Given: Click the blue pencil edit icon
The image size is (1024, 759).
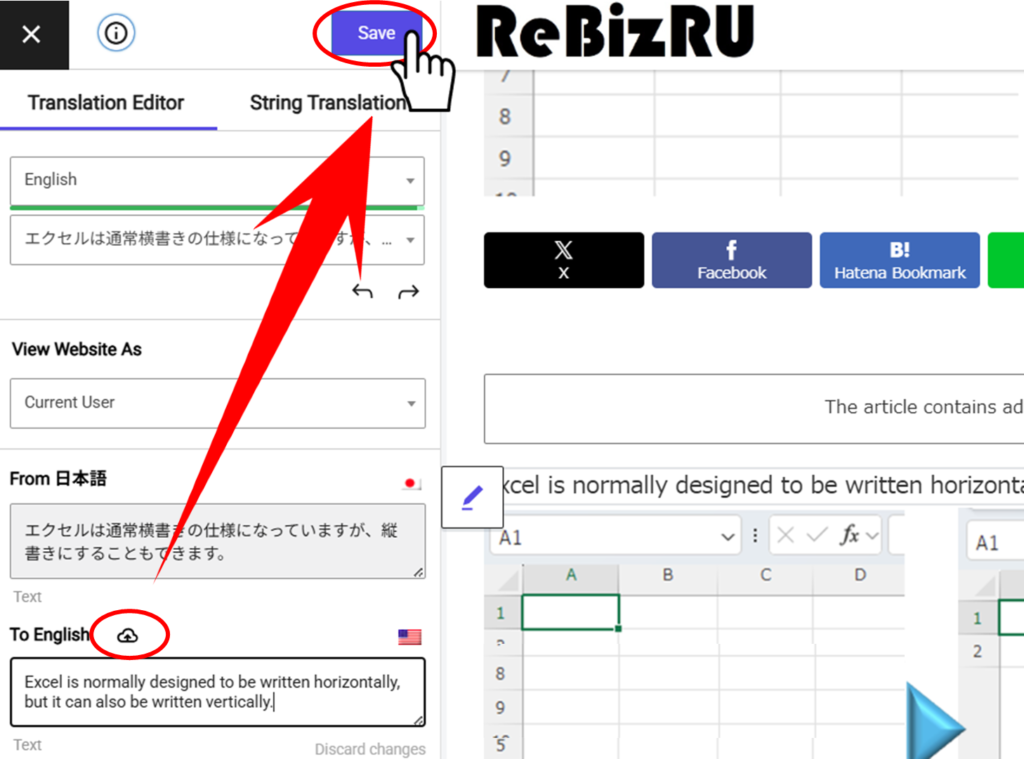Looking at the screenshot, I should [x=472, y=497].
